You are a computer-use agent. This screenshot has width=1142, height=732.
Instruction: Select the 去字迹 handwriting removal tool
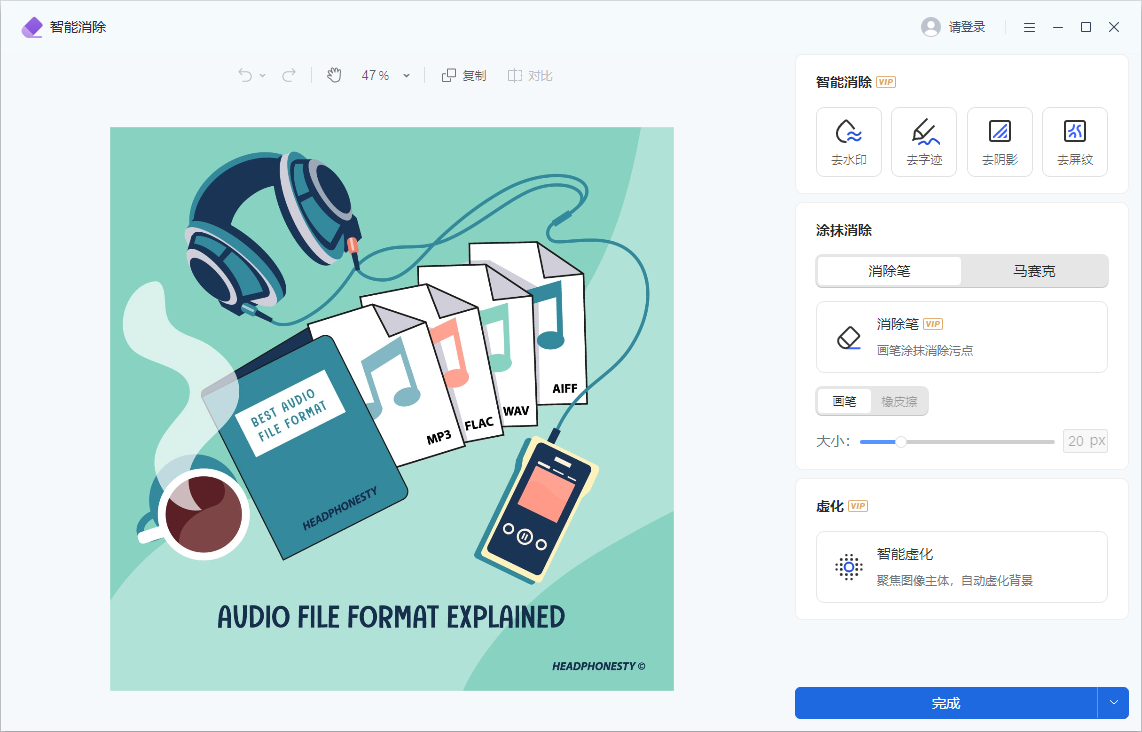pyautogui.click(x=923, y=141)
